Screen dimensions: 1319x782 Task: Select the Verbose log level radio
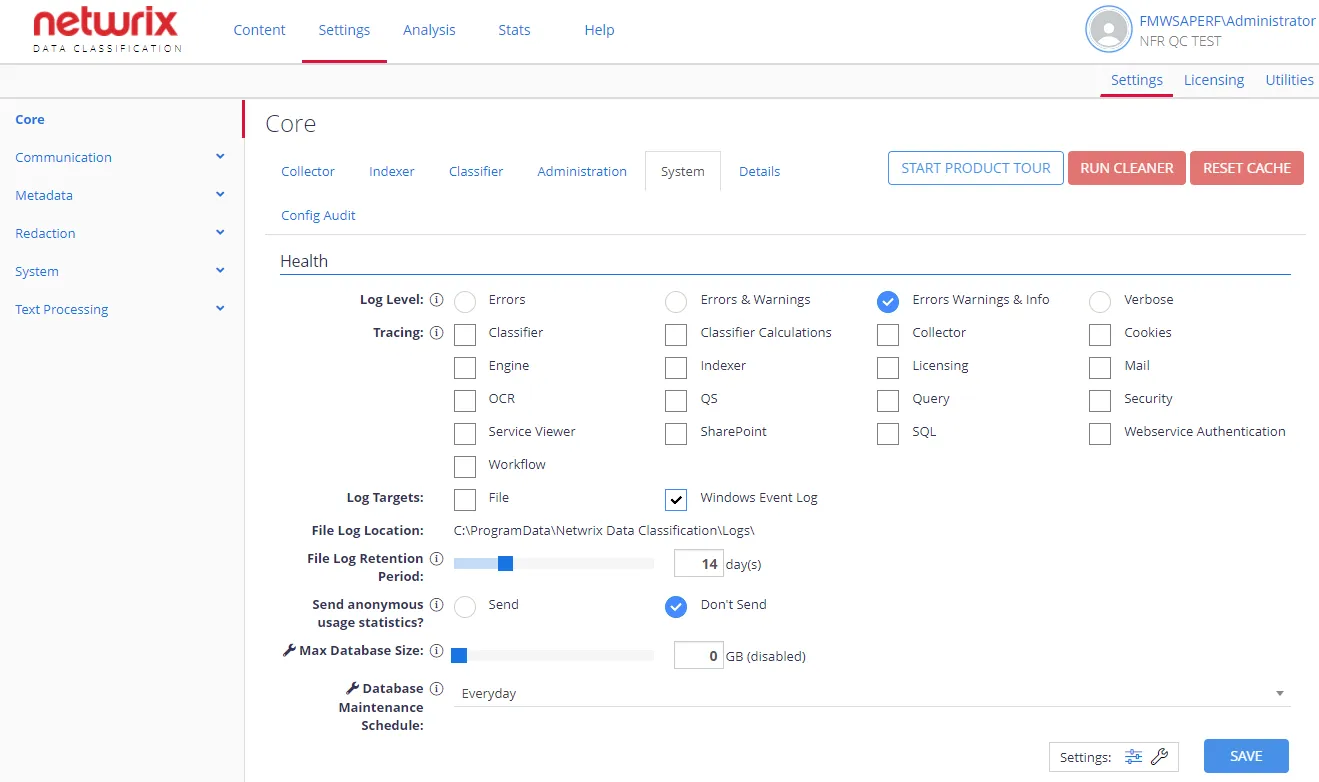[1100, 301]
